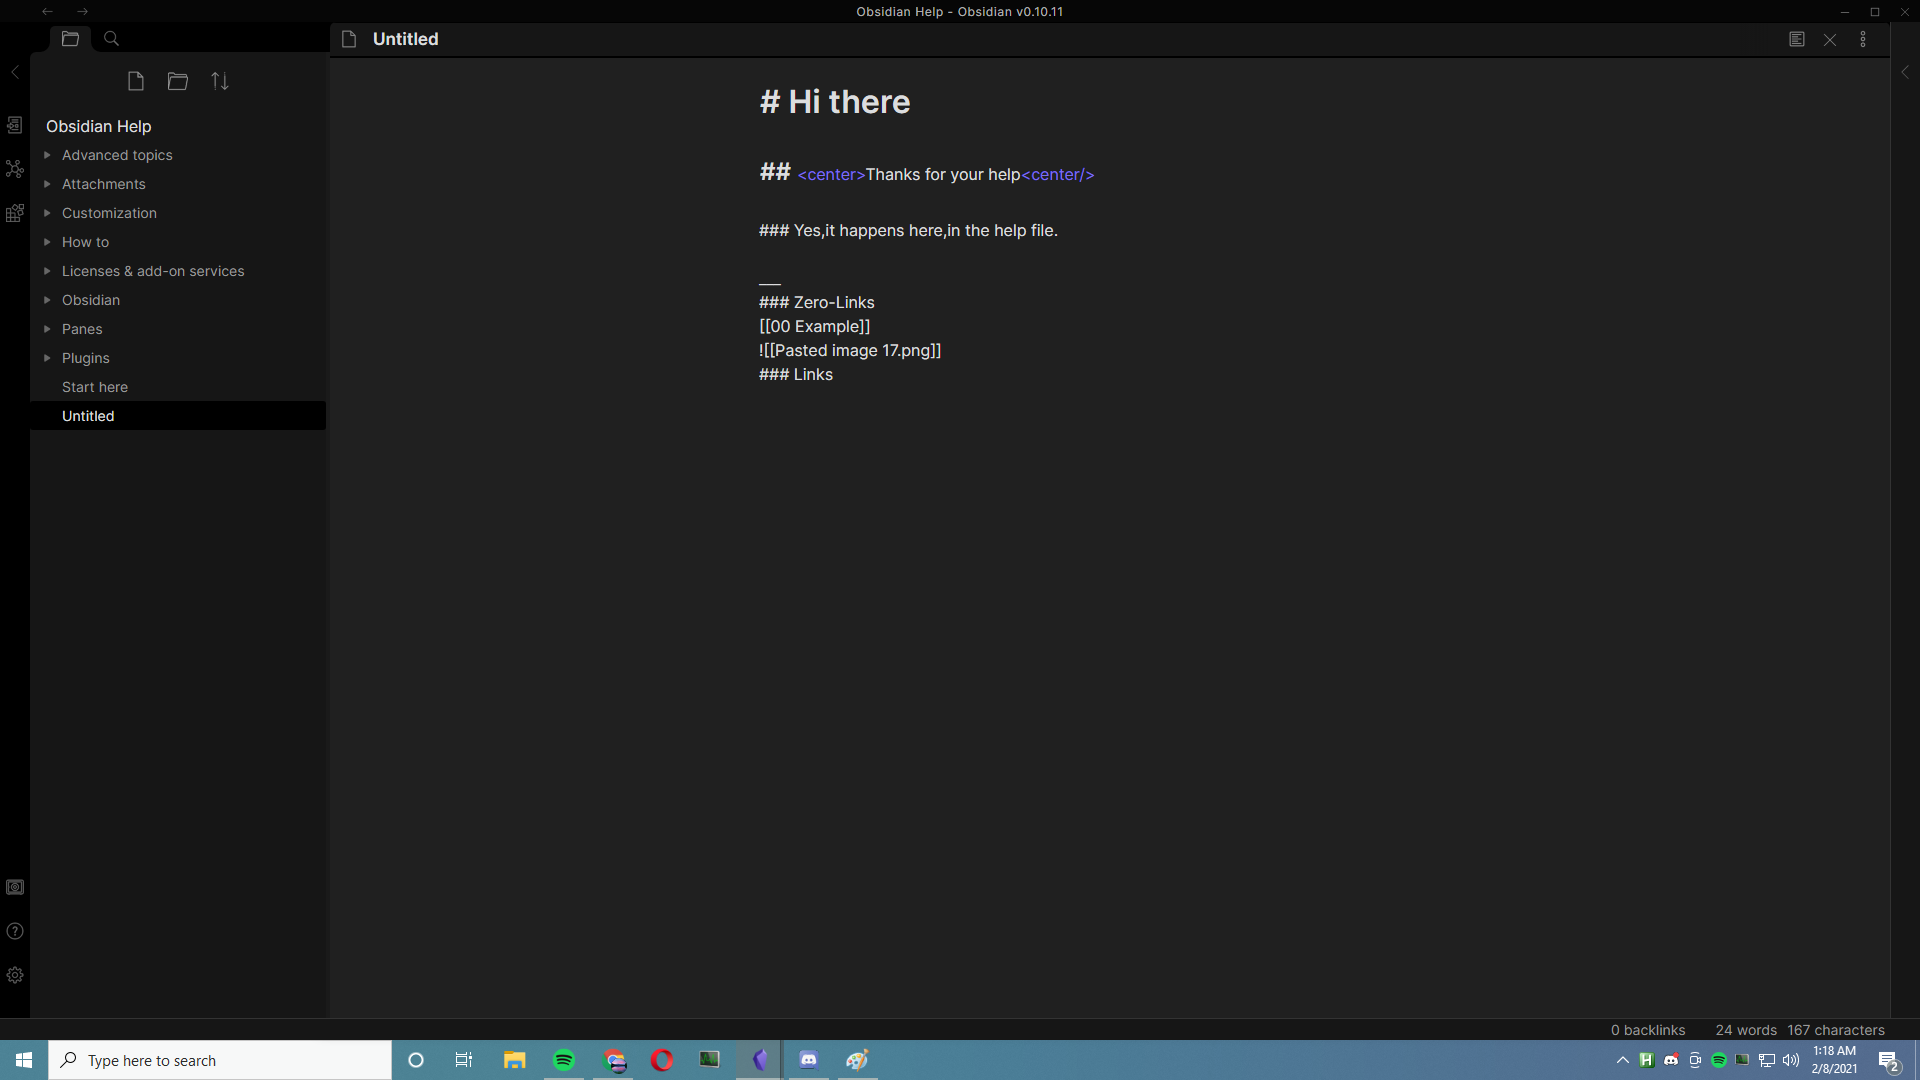
Task: Click the Obsidian Help vault name
Action: [99, 125]
